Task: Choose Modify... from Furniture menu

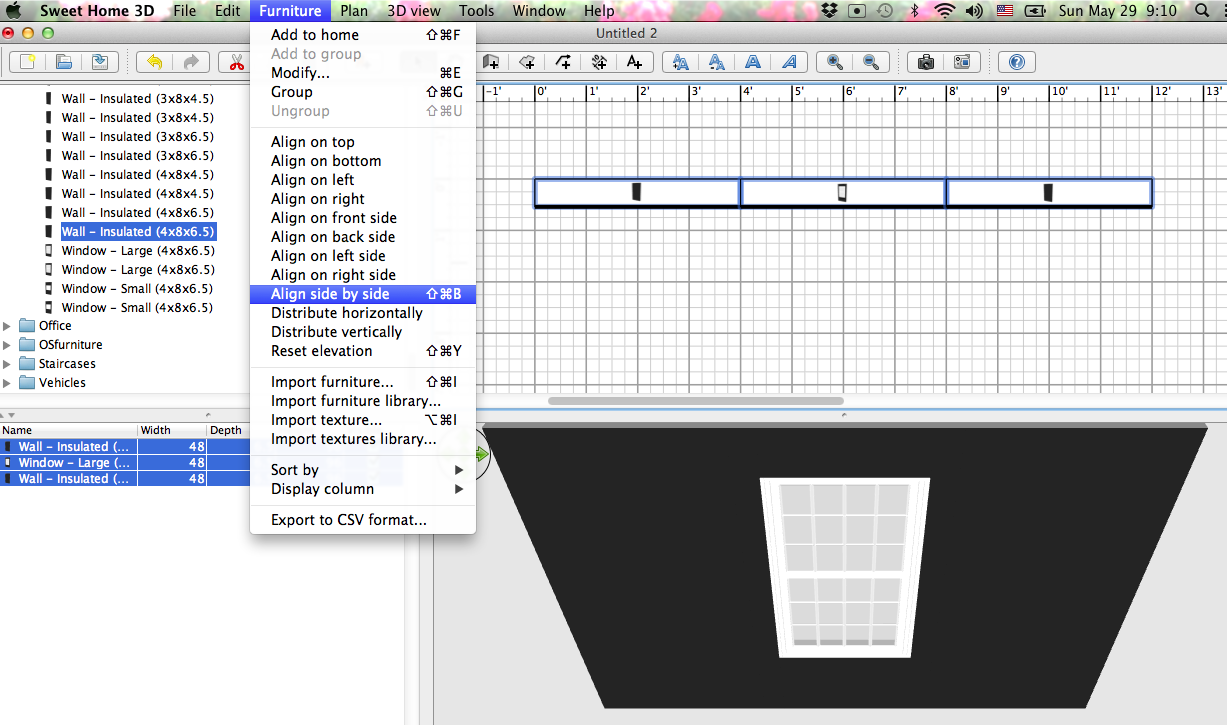Action: pyautogui.click(x=363, y=73)
